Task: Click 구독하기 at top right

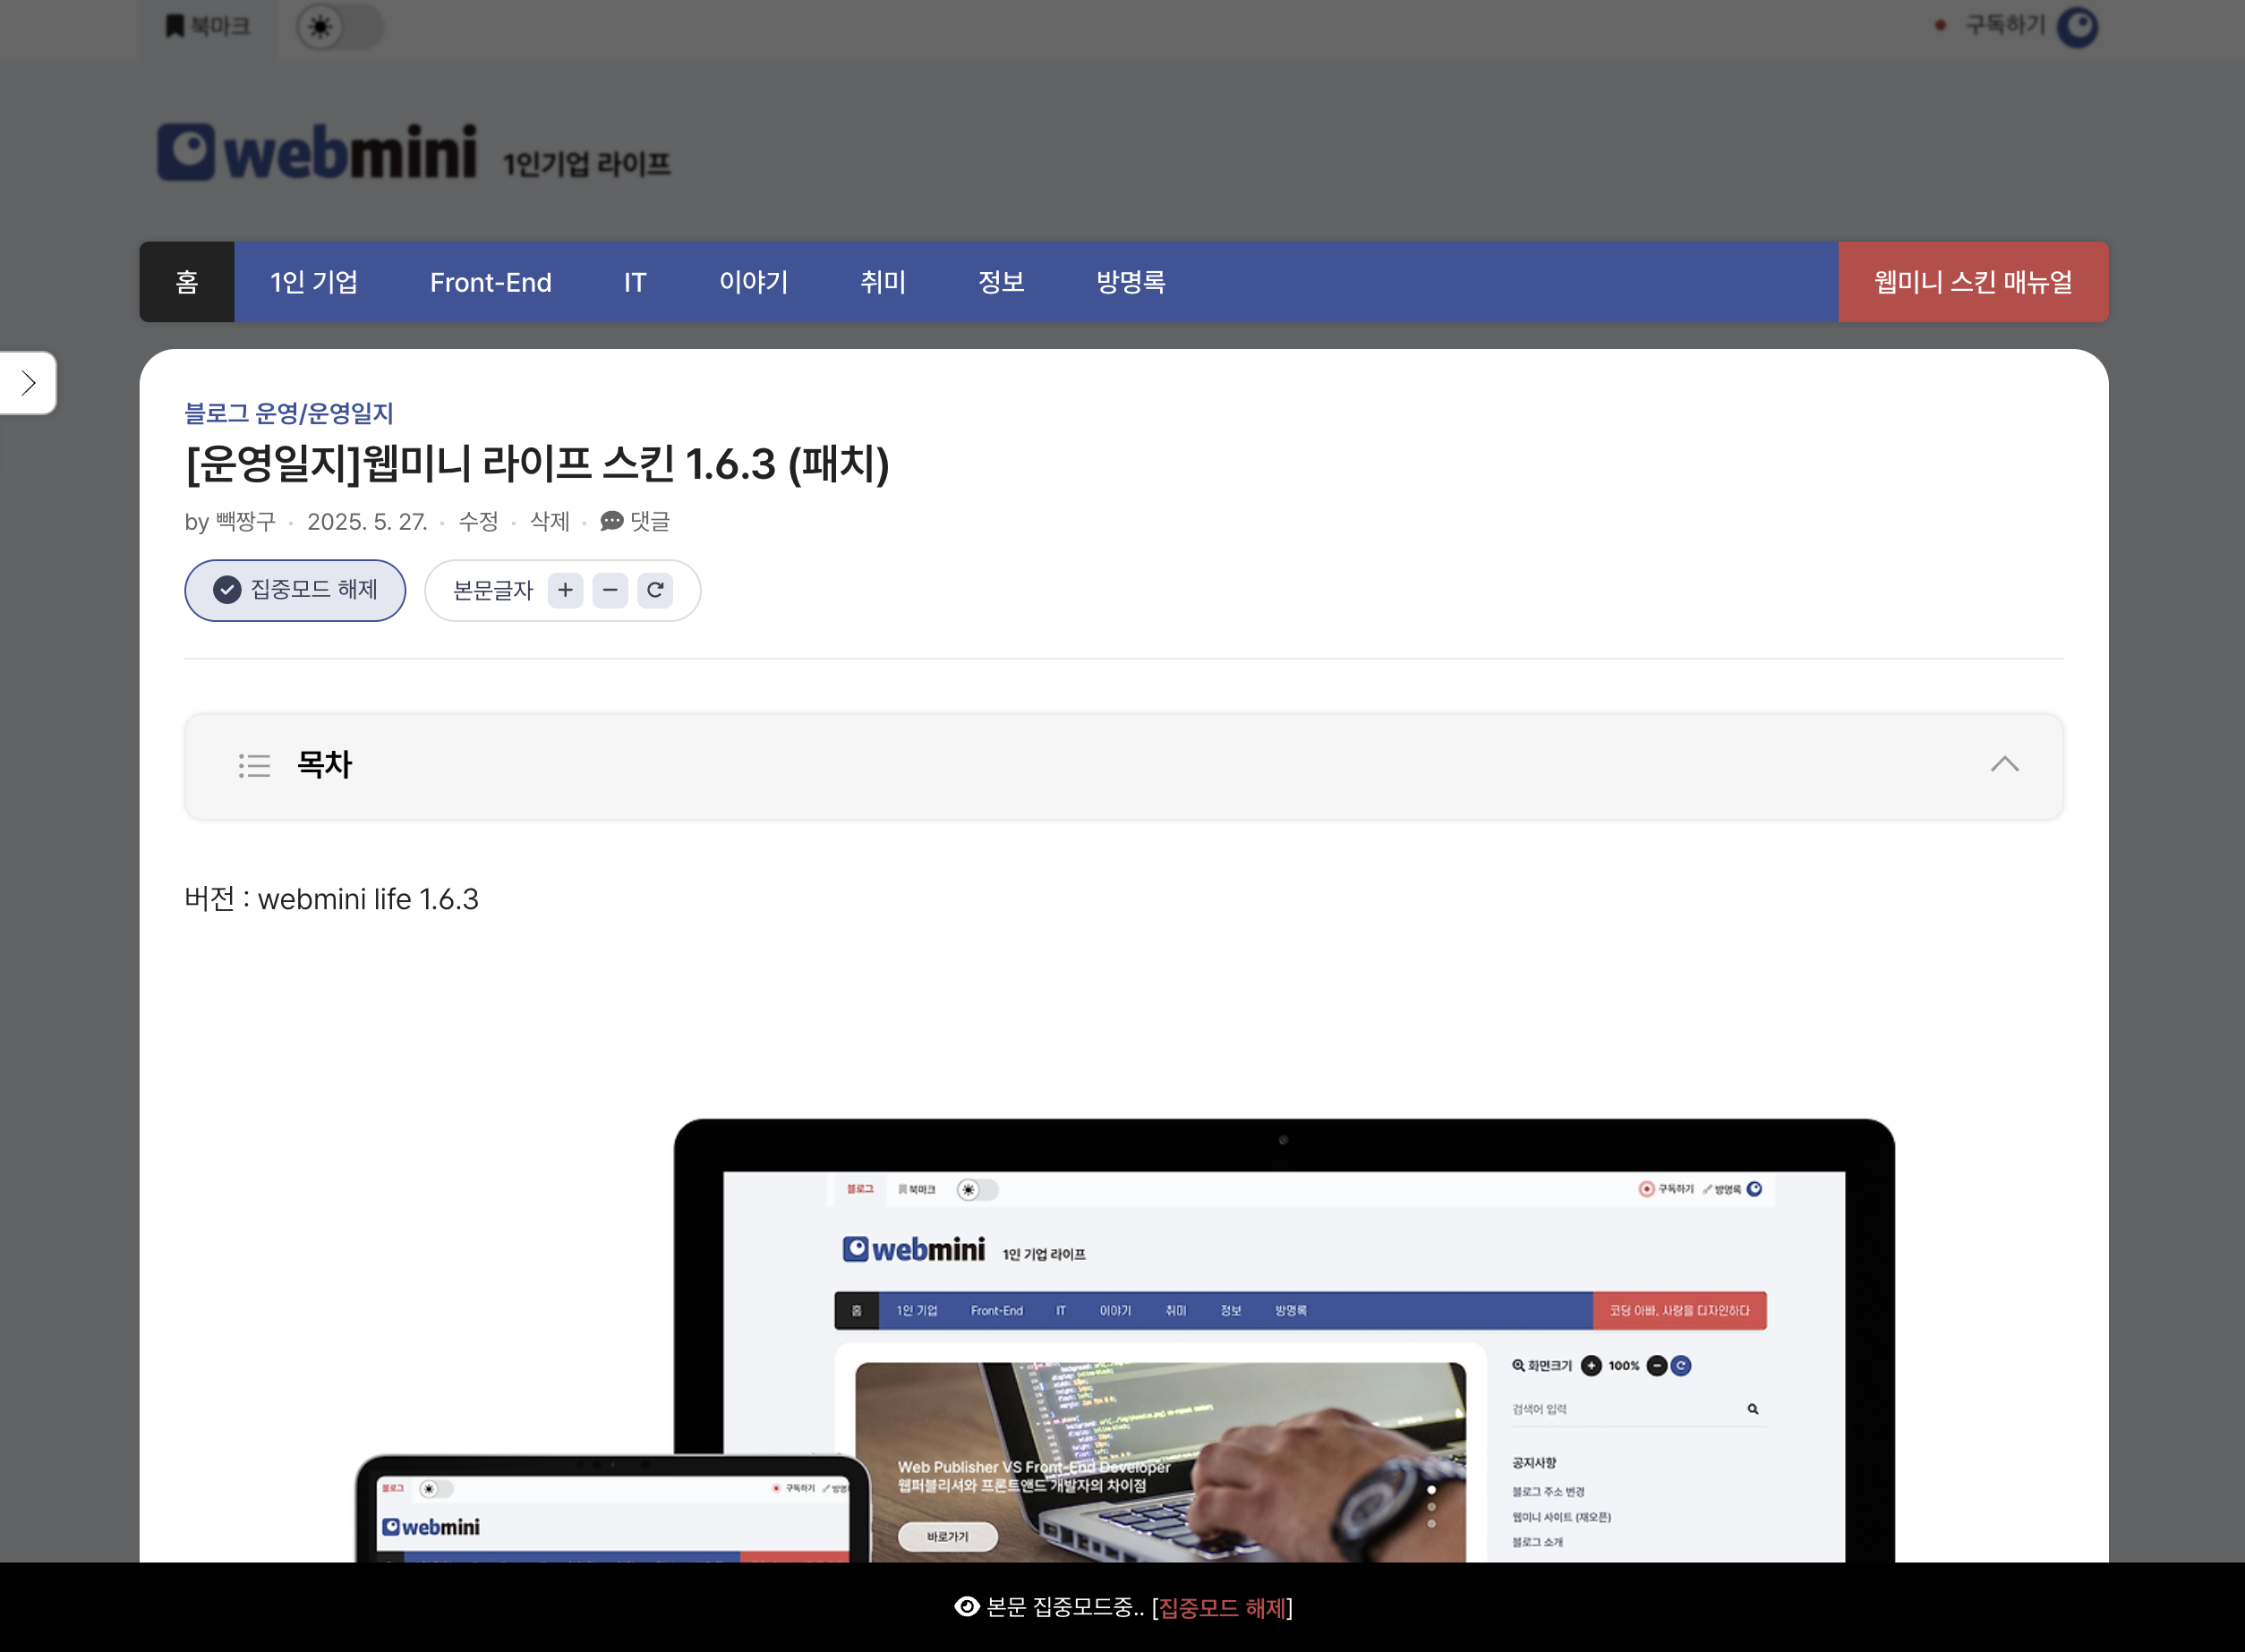Action: (2004, 25)
